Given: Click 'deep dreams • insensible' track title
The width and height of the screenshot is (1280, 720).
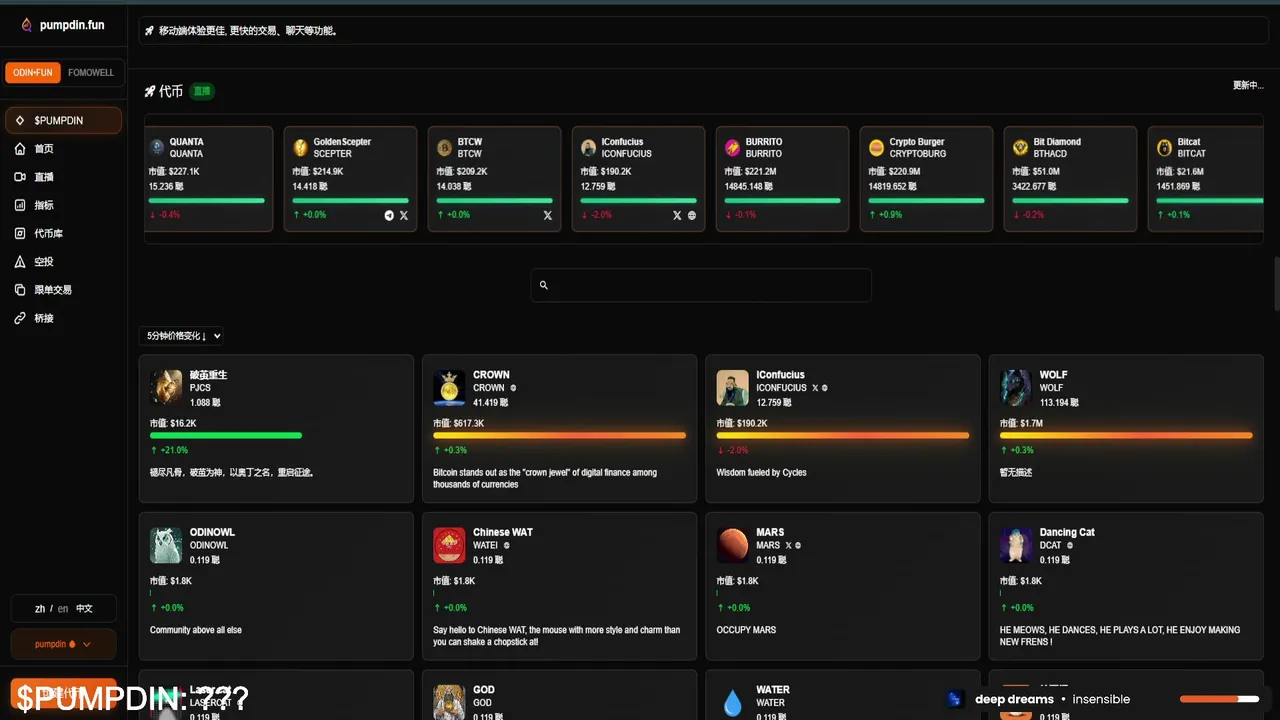Looking at the screenshot, I should [x=1052, y=700].
